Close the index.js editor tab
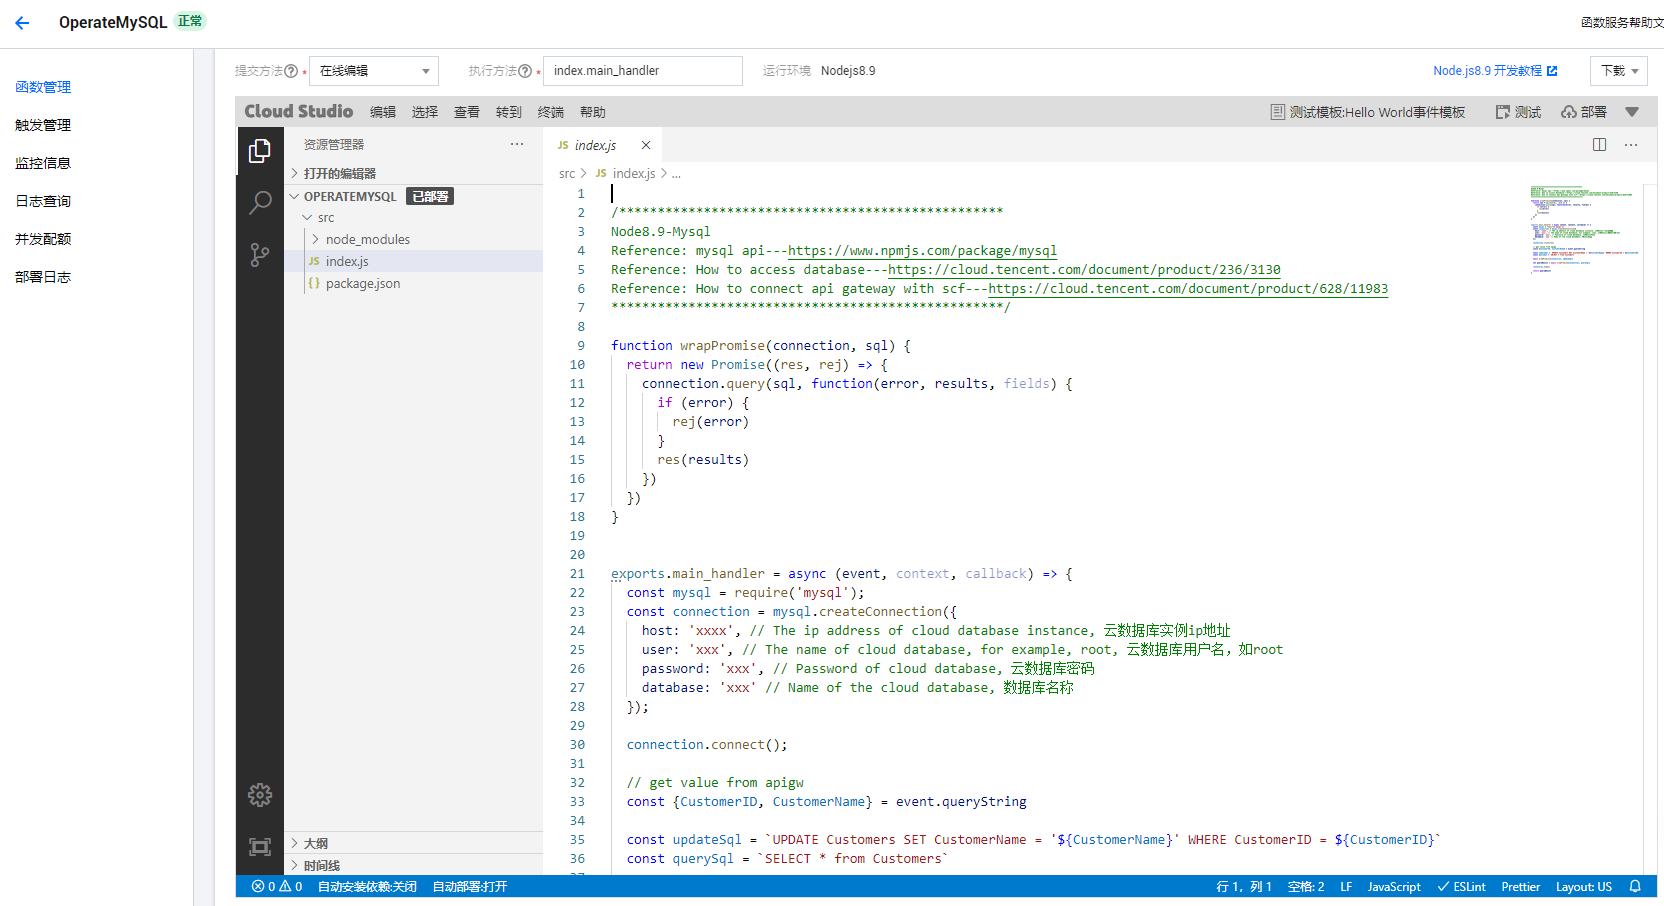 [646, 145]
